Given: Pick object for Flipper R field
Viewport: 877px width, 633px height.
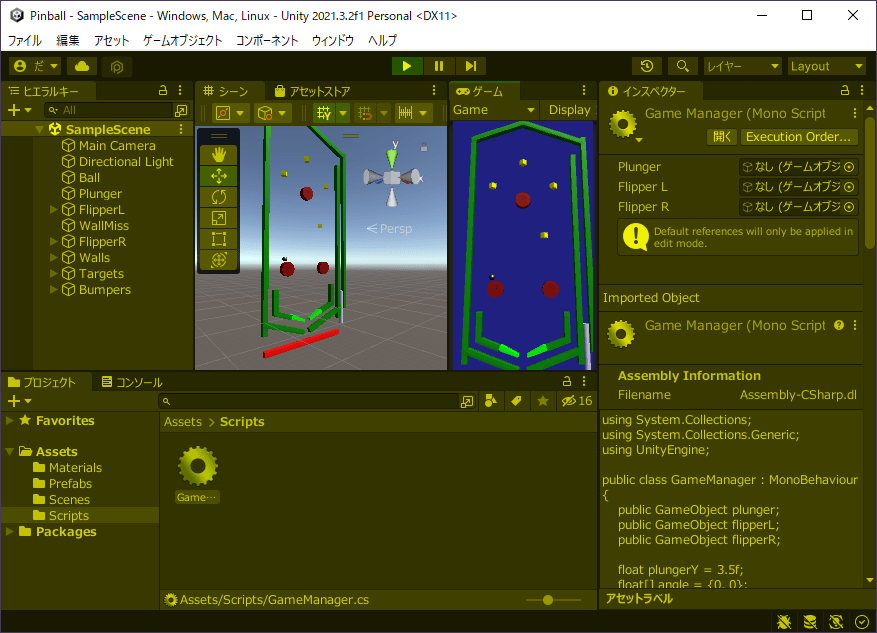Looking at the screenshot, I should tap(849, 207).
